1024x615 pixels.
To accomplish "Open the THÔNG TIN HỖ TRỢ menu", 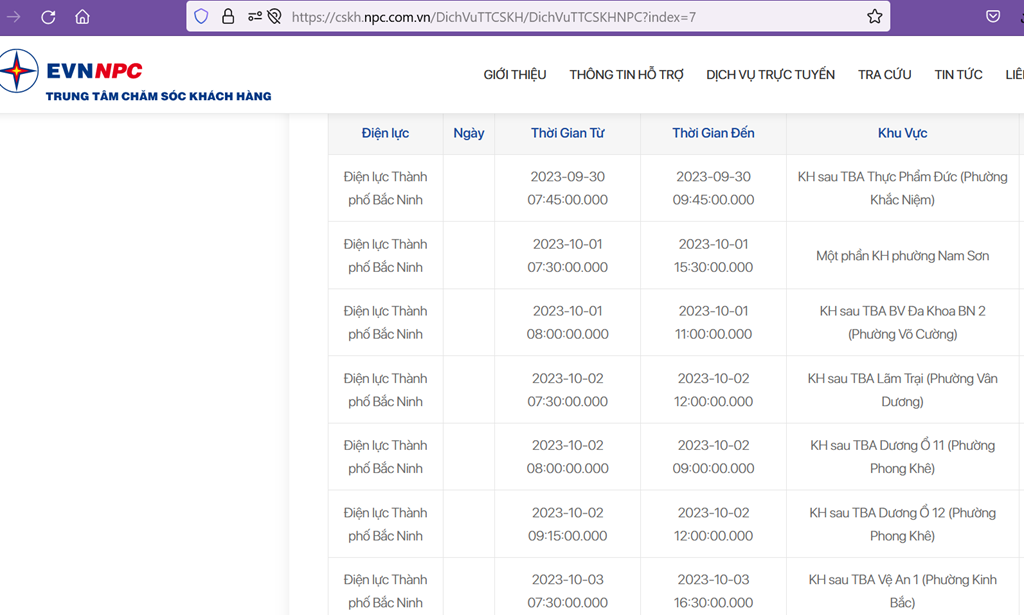I will (626, 75).
